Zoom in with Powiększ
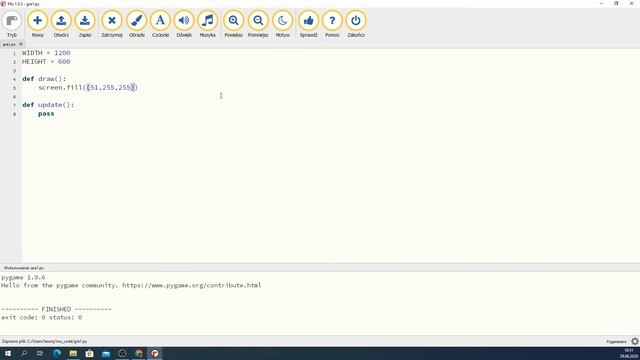Viewport: 640px width, 360px height. 233,24
